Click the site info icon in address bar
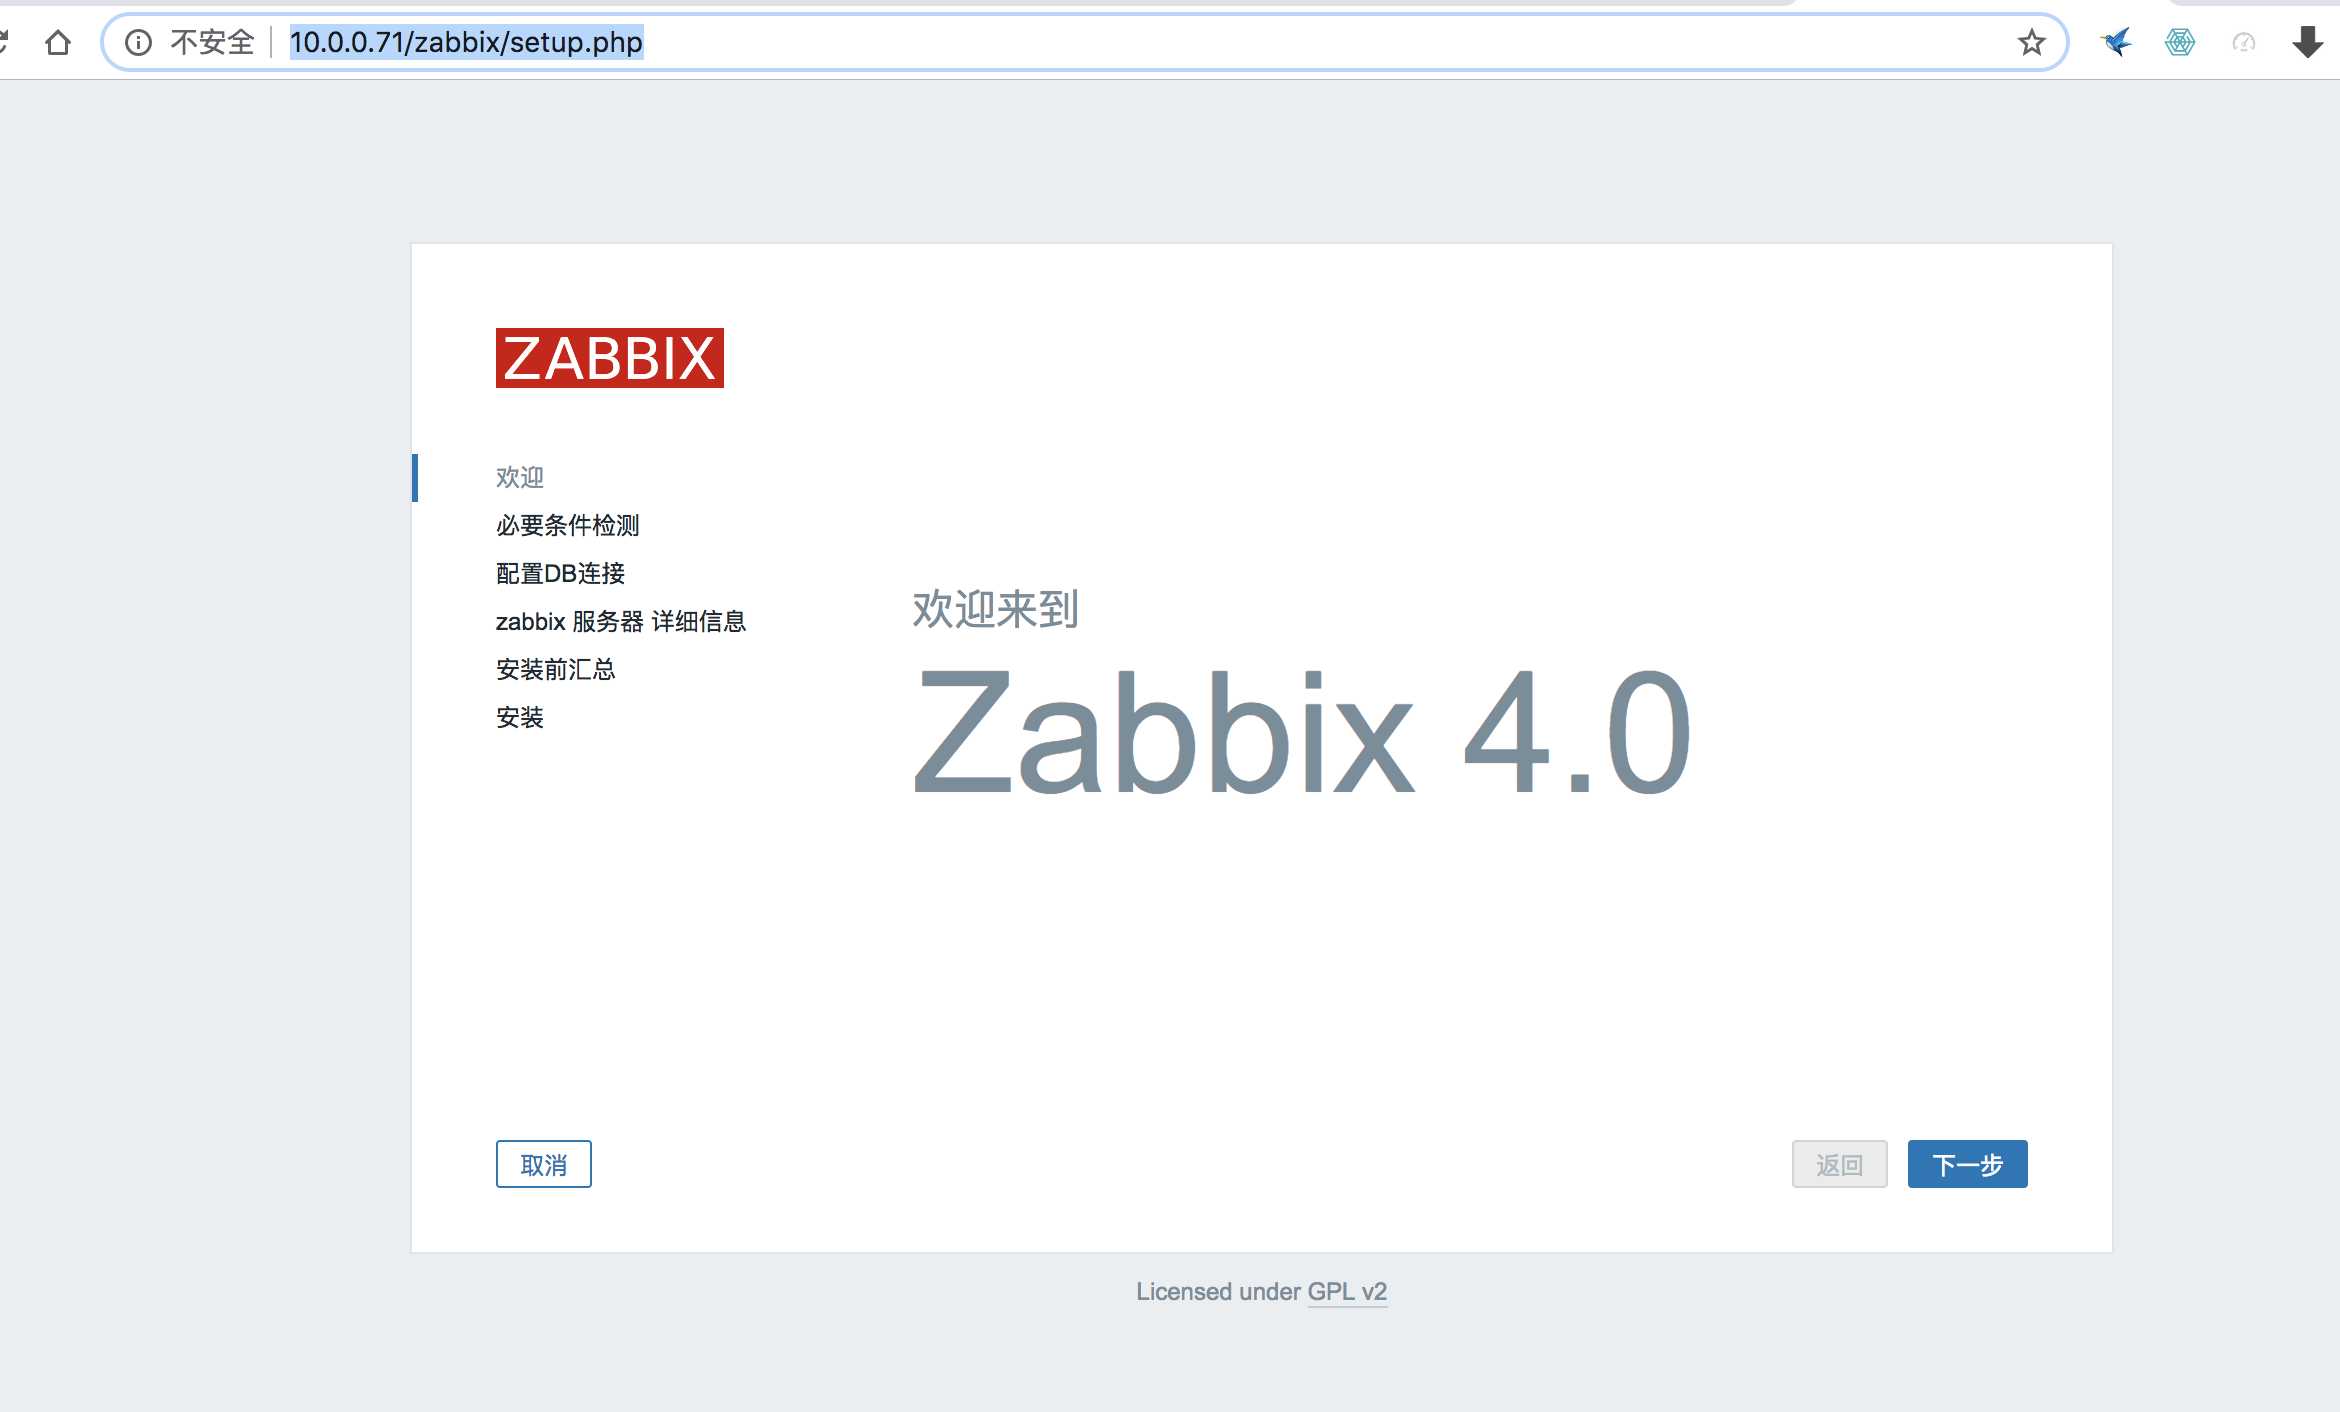Screen dimensions: 2340x1412 click(138, 42)
